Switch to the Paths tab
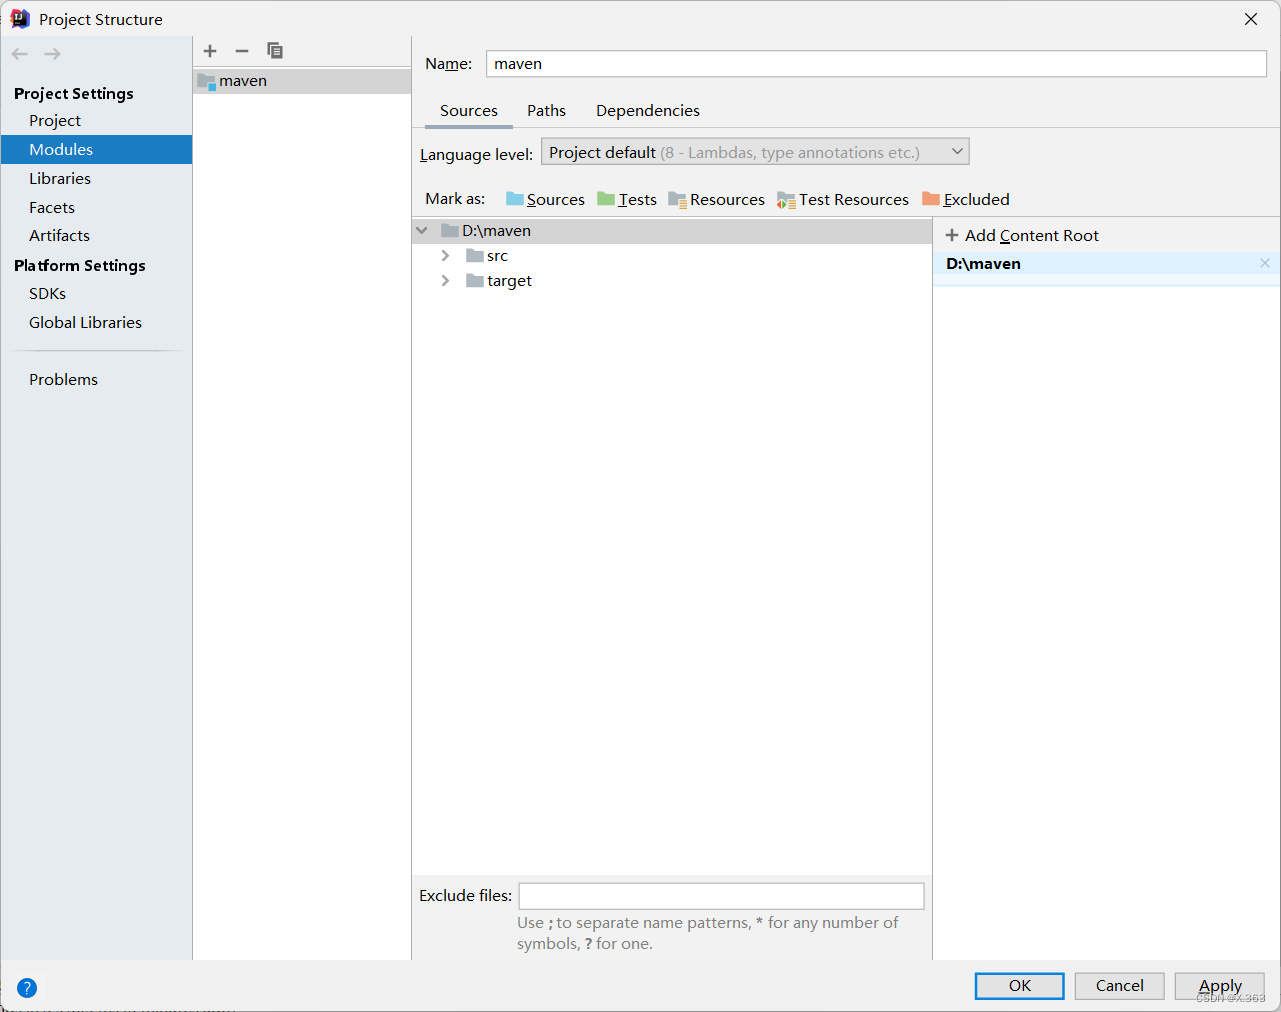1281x1012 pixels. (x=547, y=111)
